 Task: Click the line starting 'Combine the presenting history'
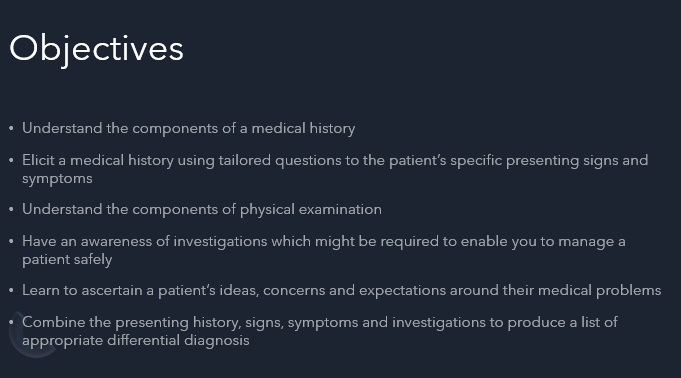coord(320,322)
